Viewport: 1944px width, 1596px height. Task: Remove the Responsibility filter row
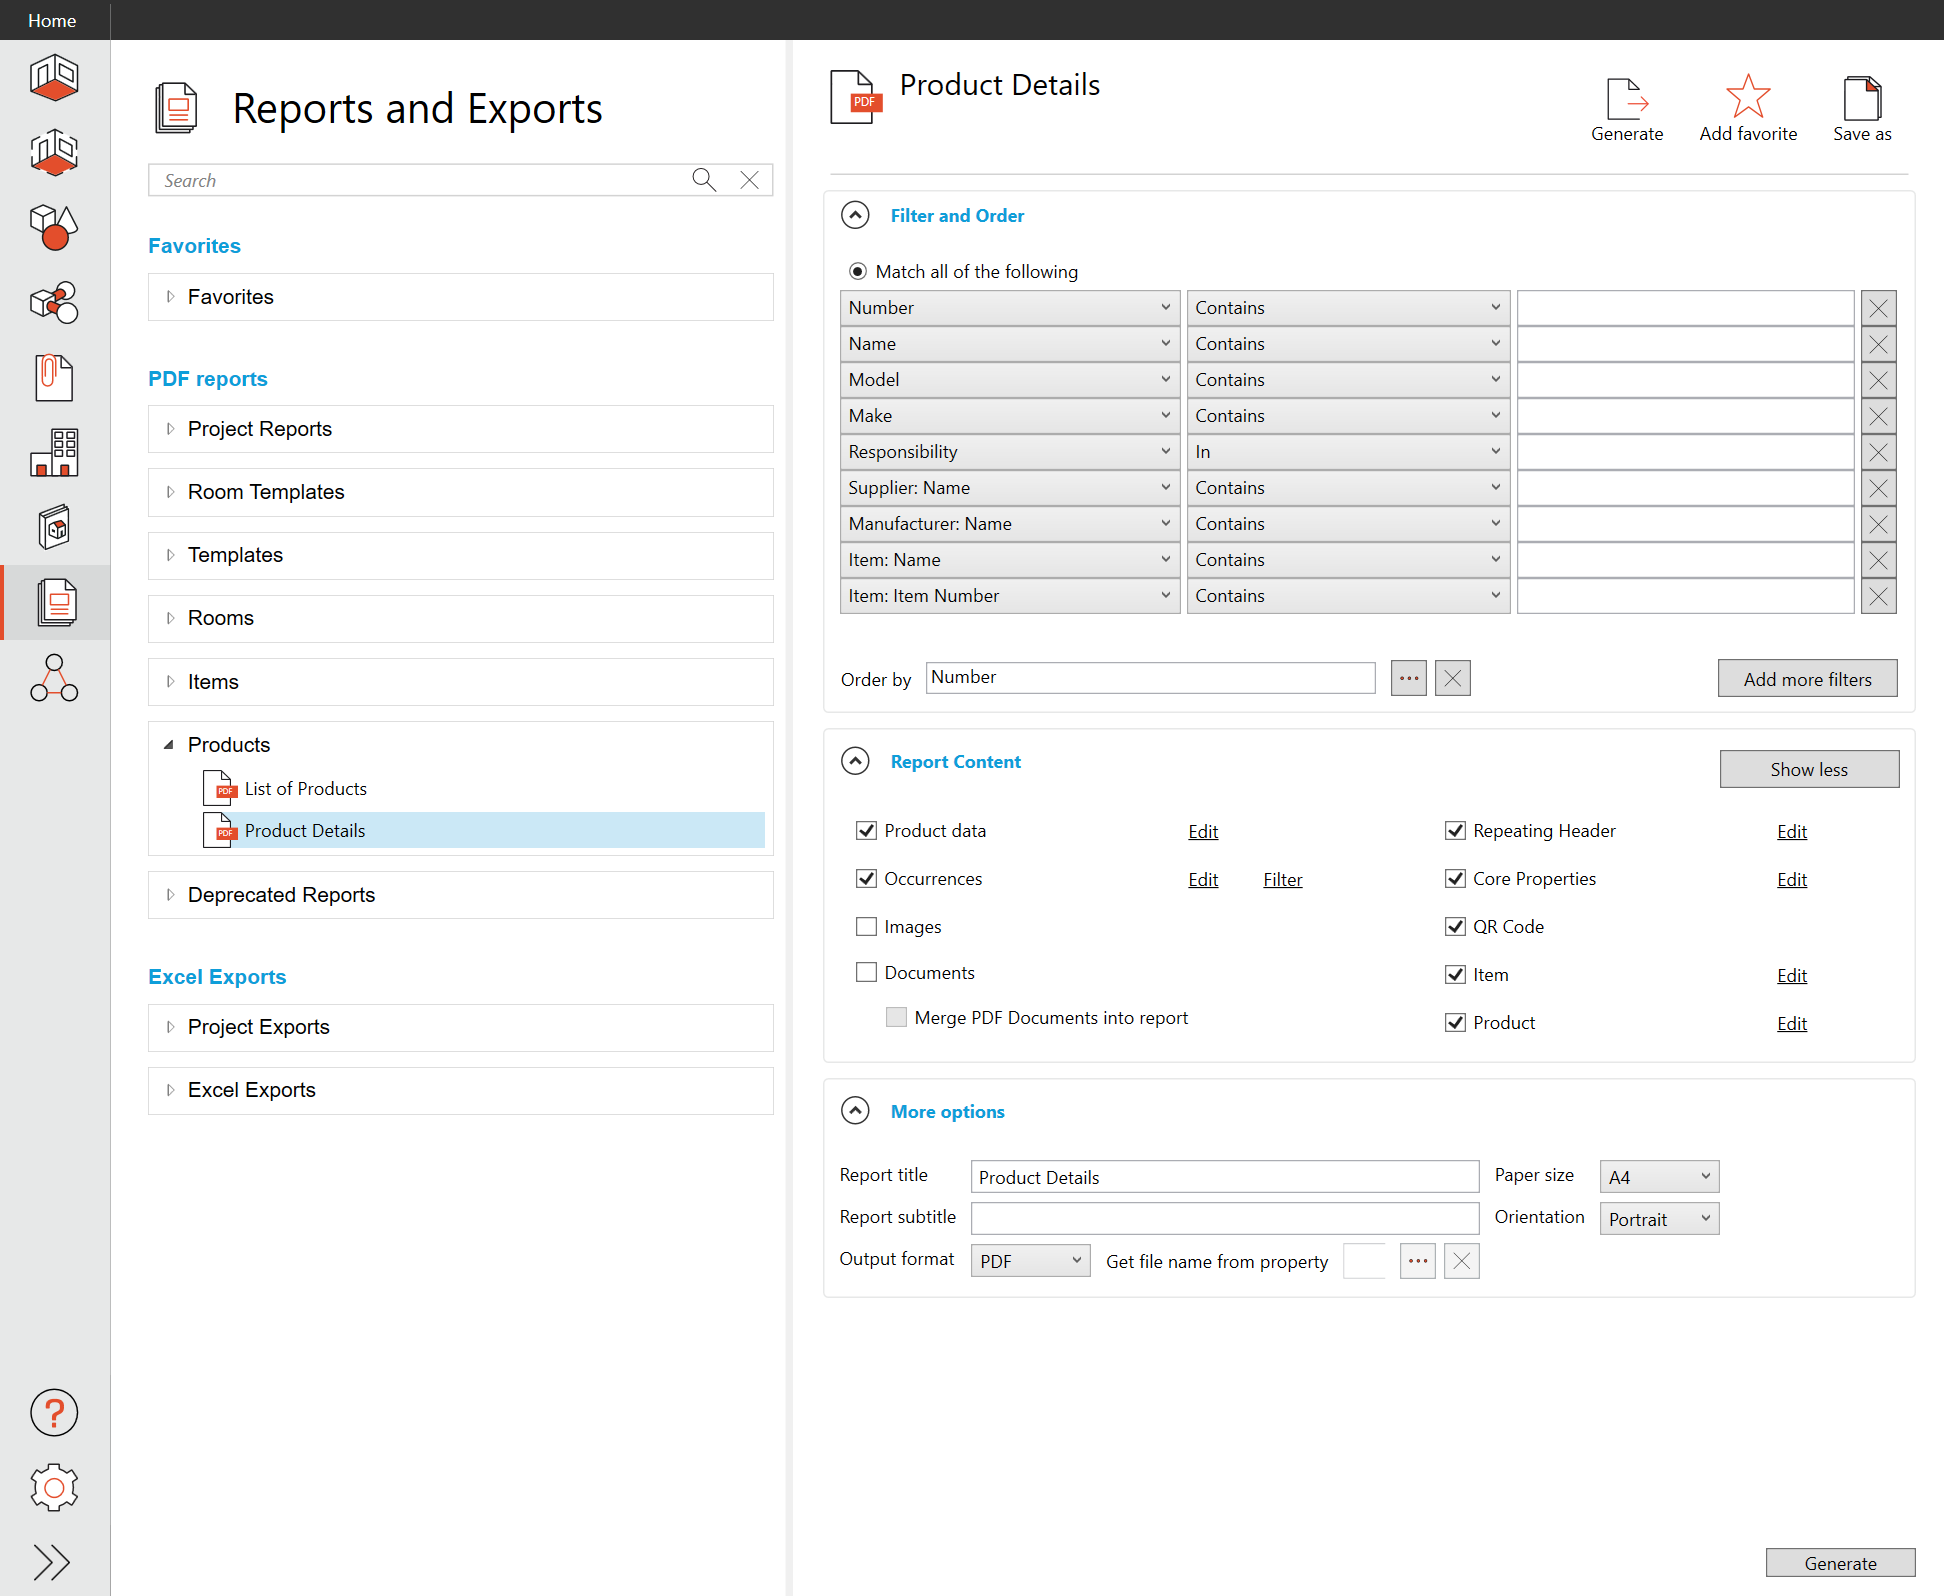(1878, 452)
